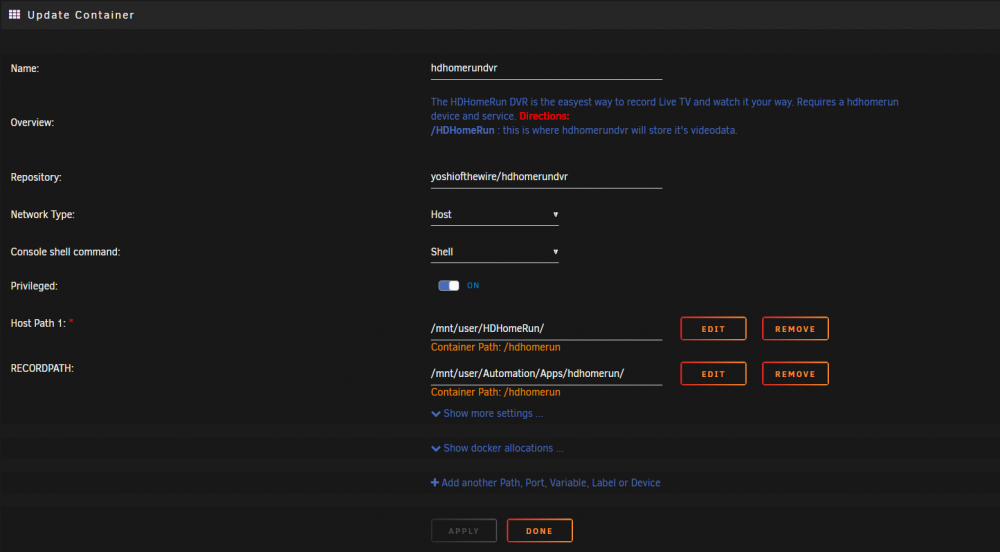Click the RECORDPATH field /mnt/user/Automation/Apps/hdhomerun/
The width and height of the screenshot is (1000, 552).
(546, 374)
